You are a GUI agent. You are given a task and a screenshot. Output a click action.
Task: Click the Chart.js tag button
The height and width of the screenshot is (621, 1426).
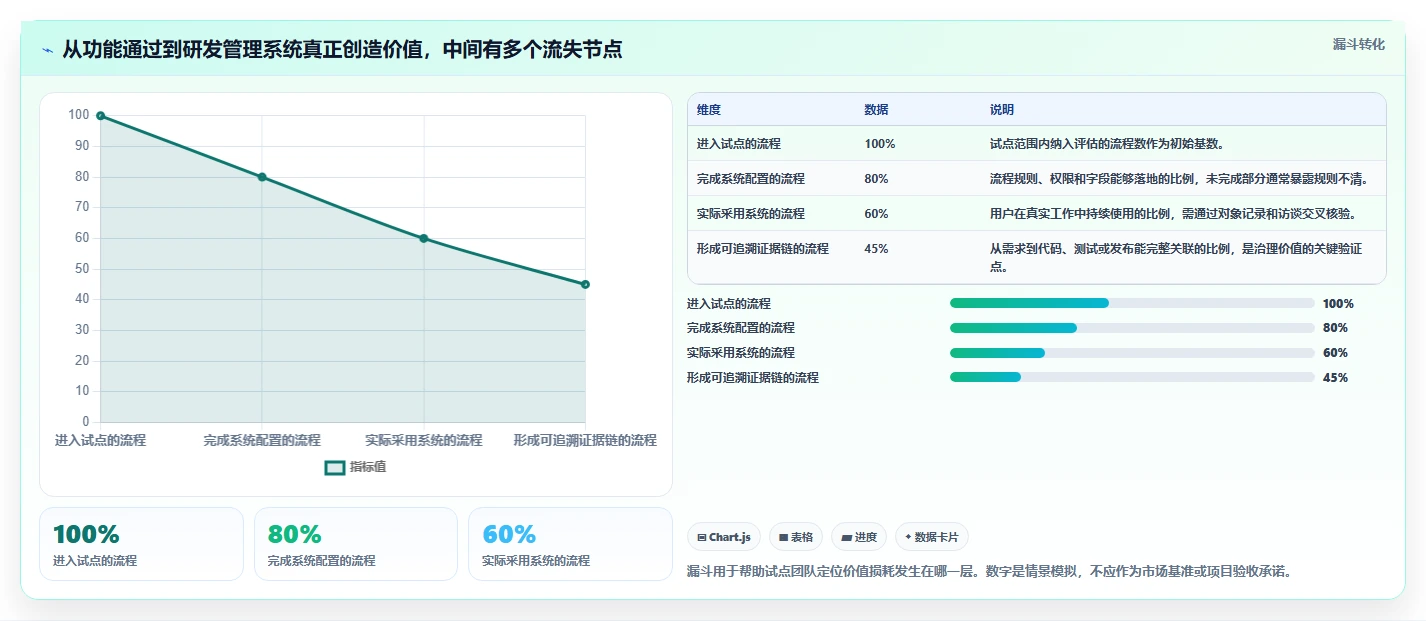pyautogui.click(x=724, y=537)
